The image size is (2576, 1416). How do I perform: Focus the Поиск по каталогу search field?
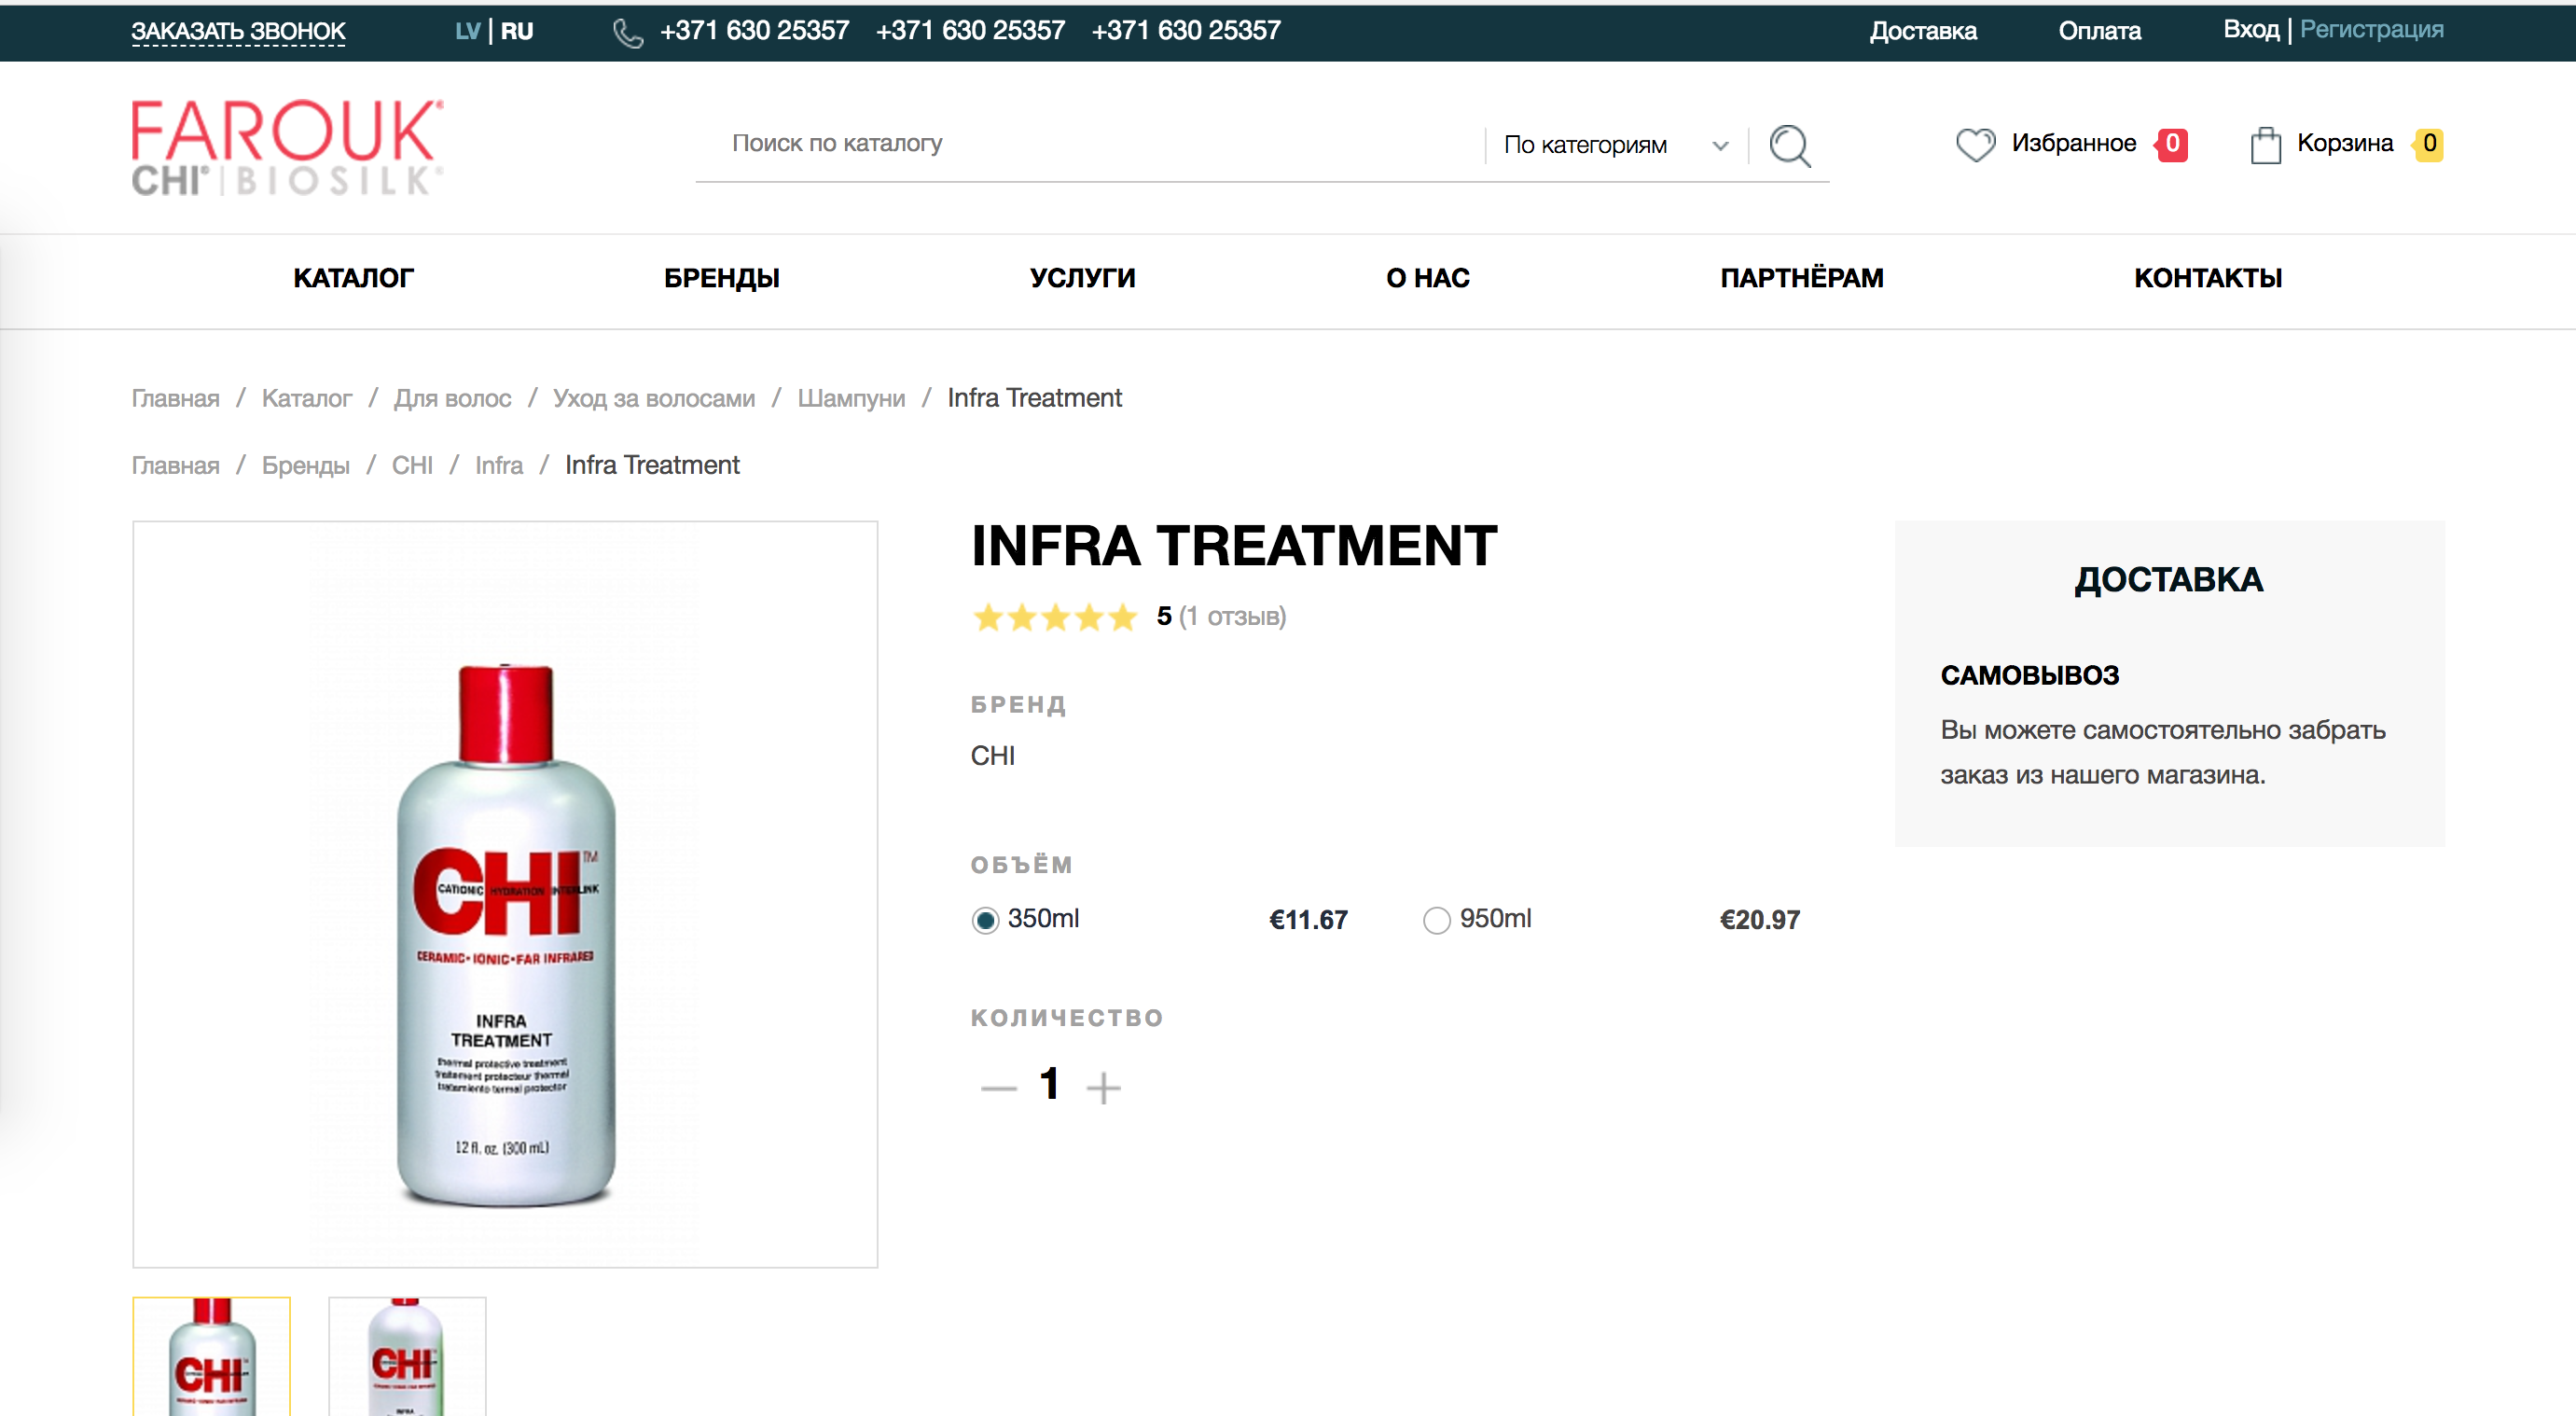(1090, 143)
